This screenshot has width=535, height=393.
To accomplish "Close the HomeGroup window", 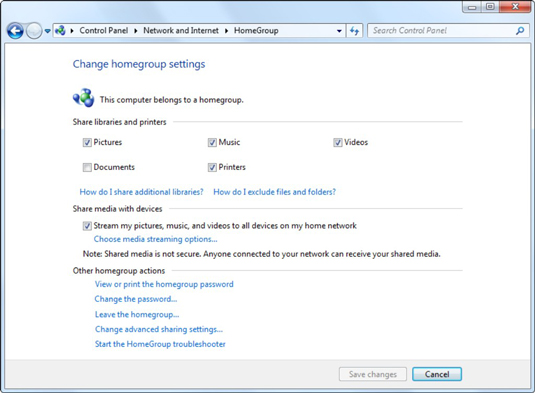I will pyautogui.click(x=515, y=7).
